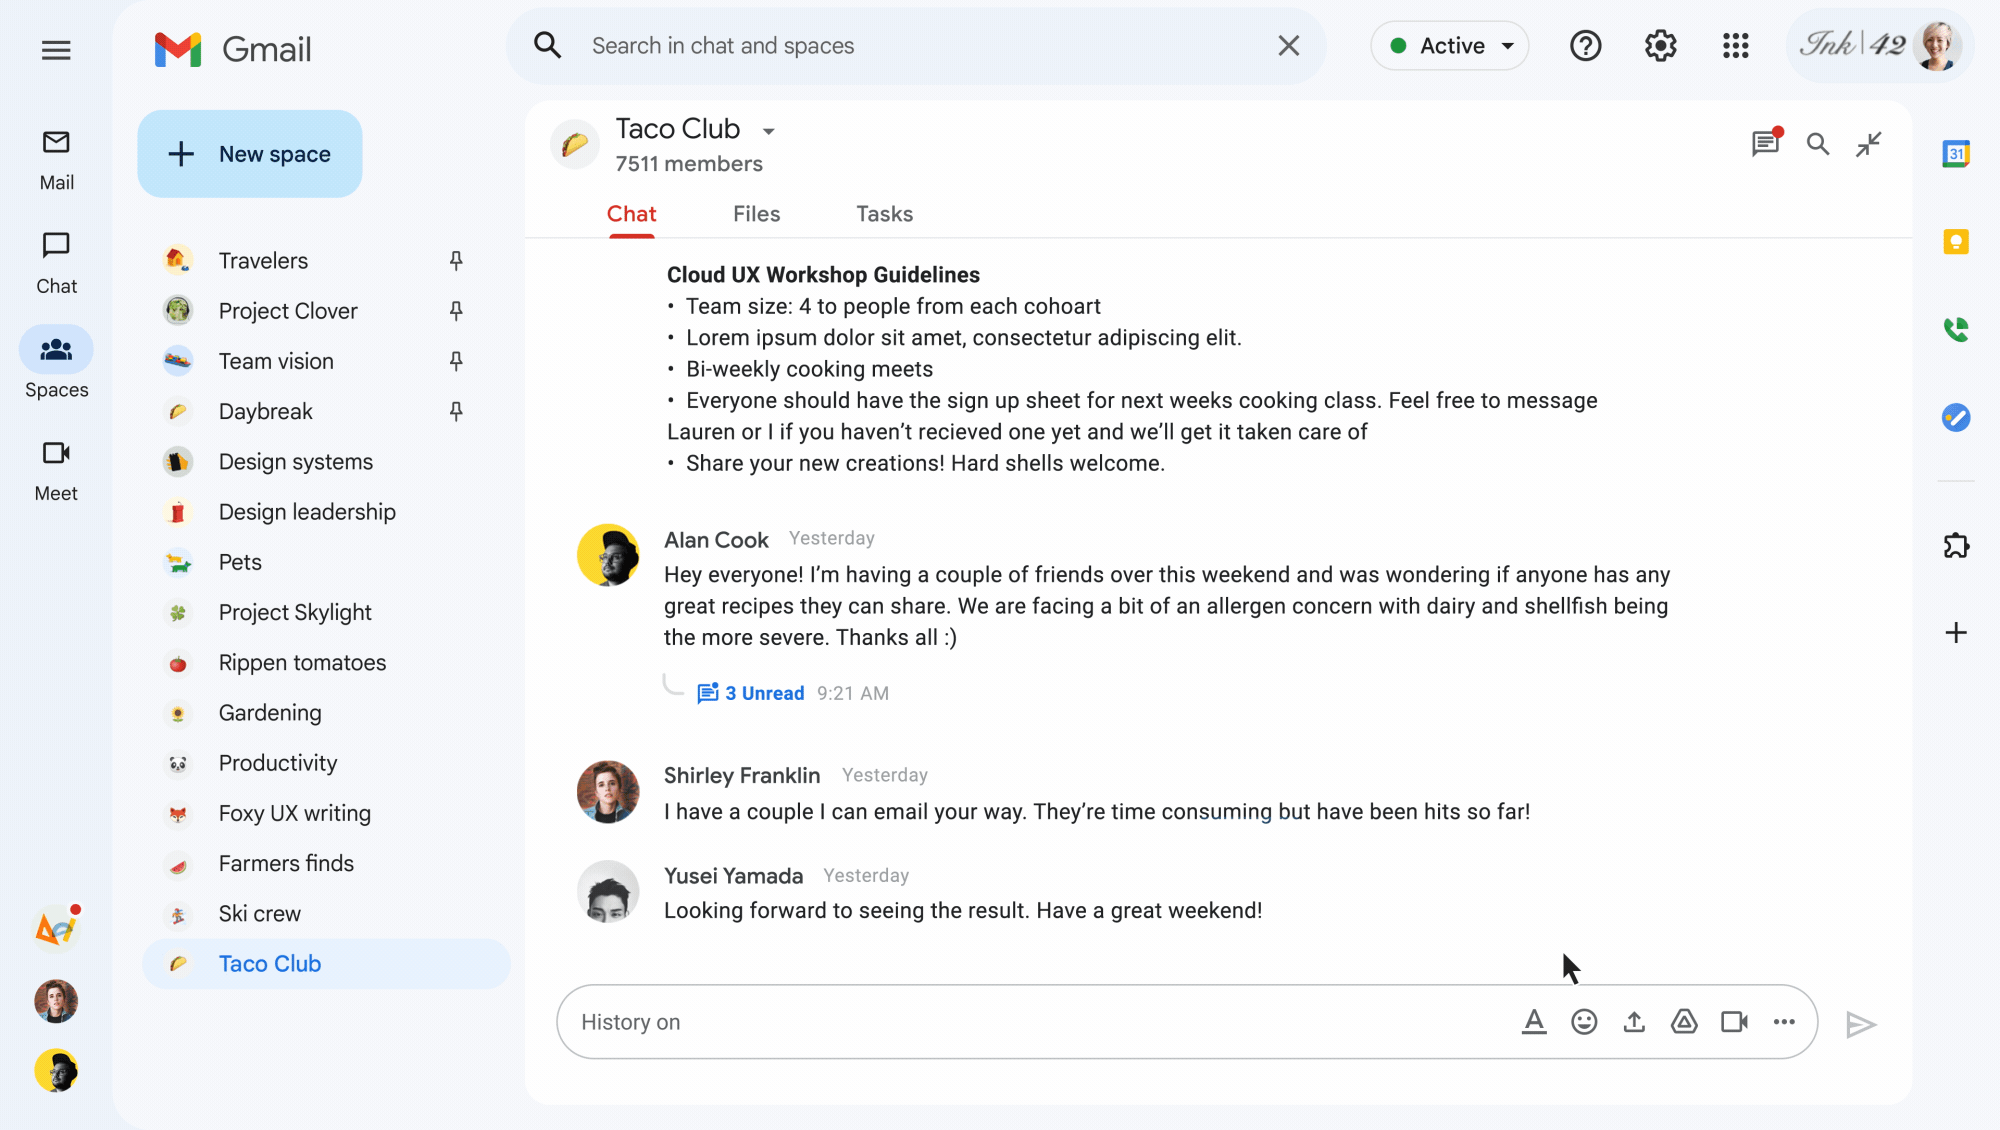The image size is (2000, 1130).
Task: Click the emoji picker icon
Action: pyautogui.click(x=1584, y=1022)
